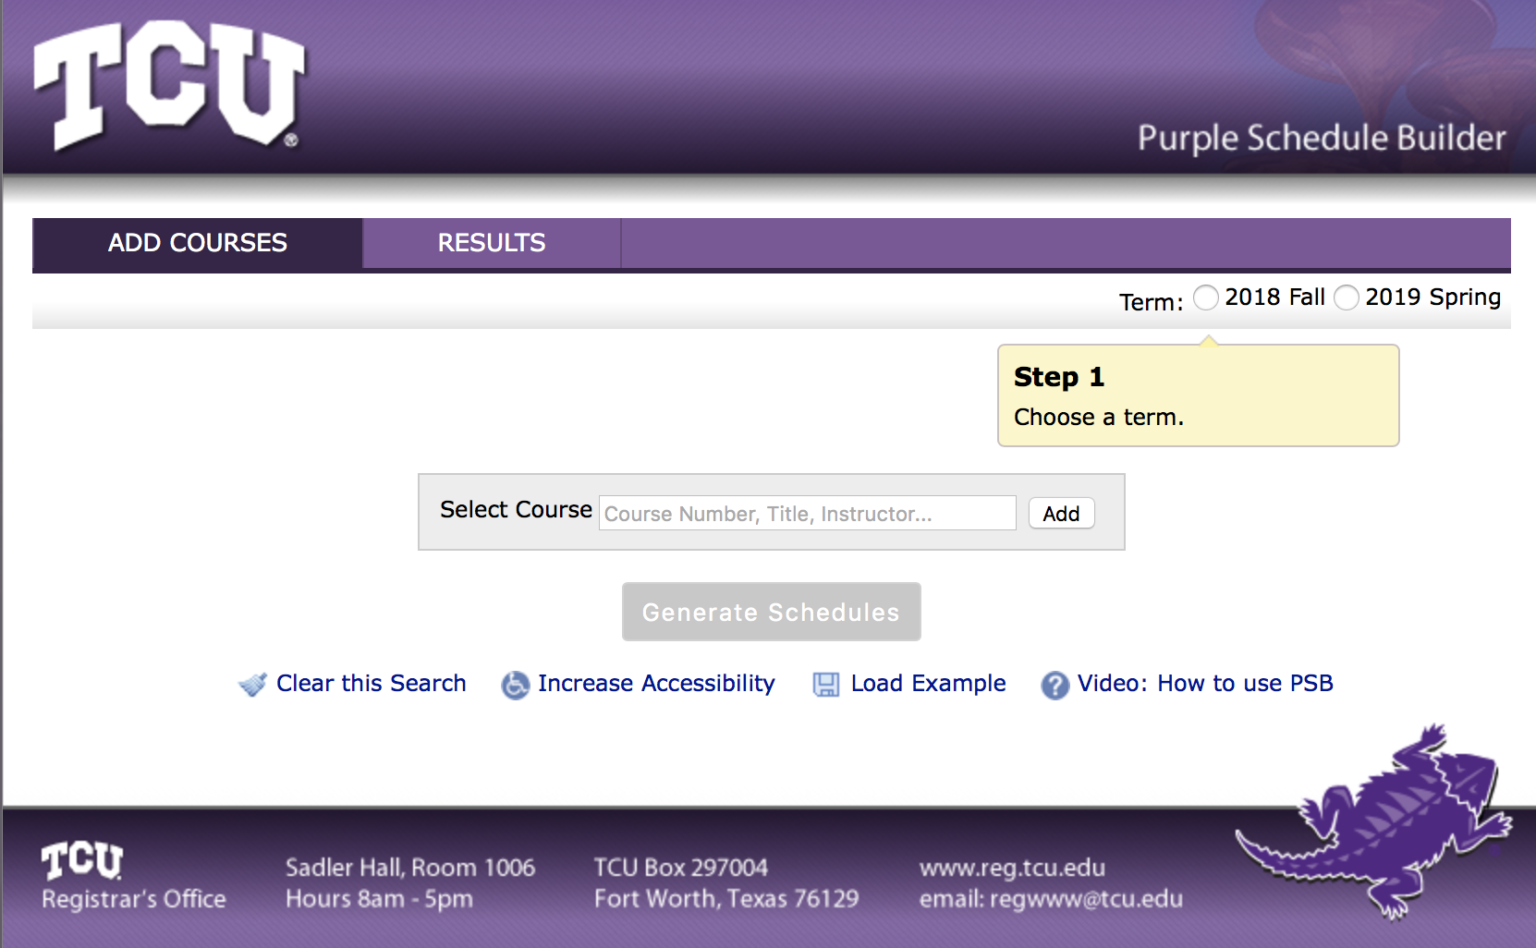
Task: Click the eraser icon beside Clear this Search
Action: pyautogui.click(x=253, y=684)
